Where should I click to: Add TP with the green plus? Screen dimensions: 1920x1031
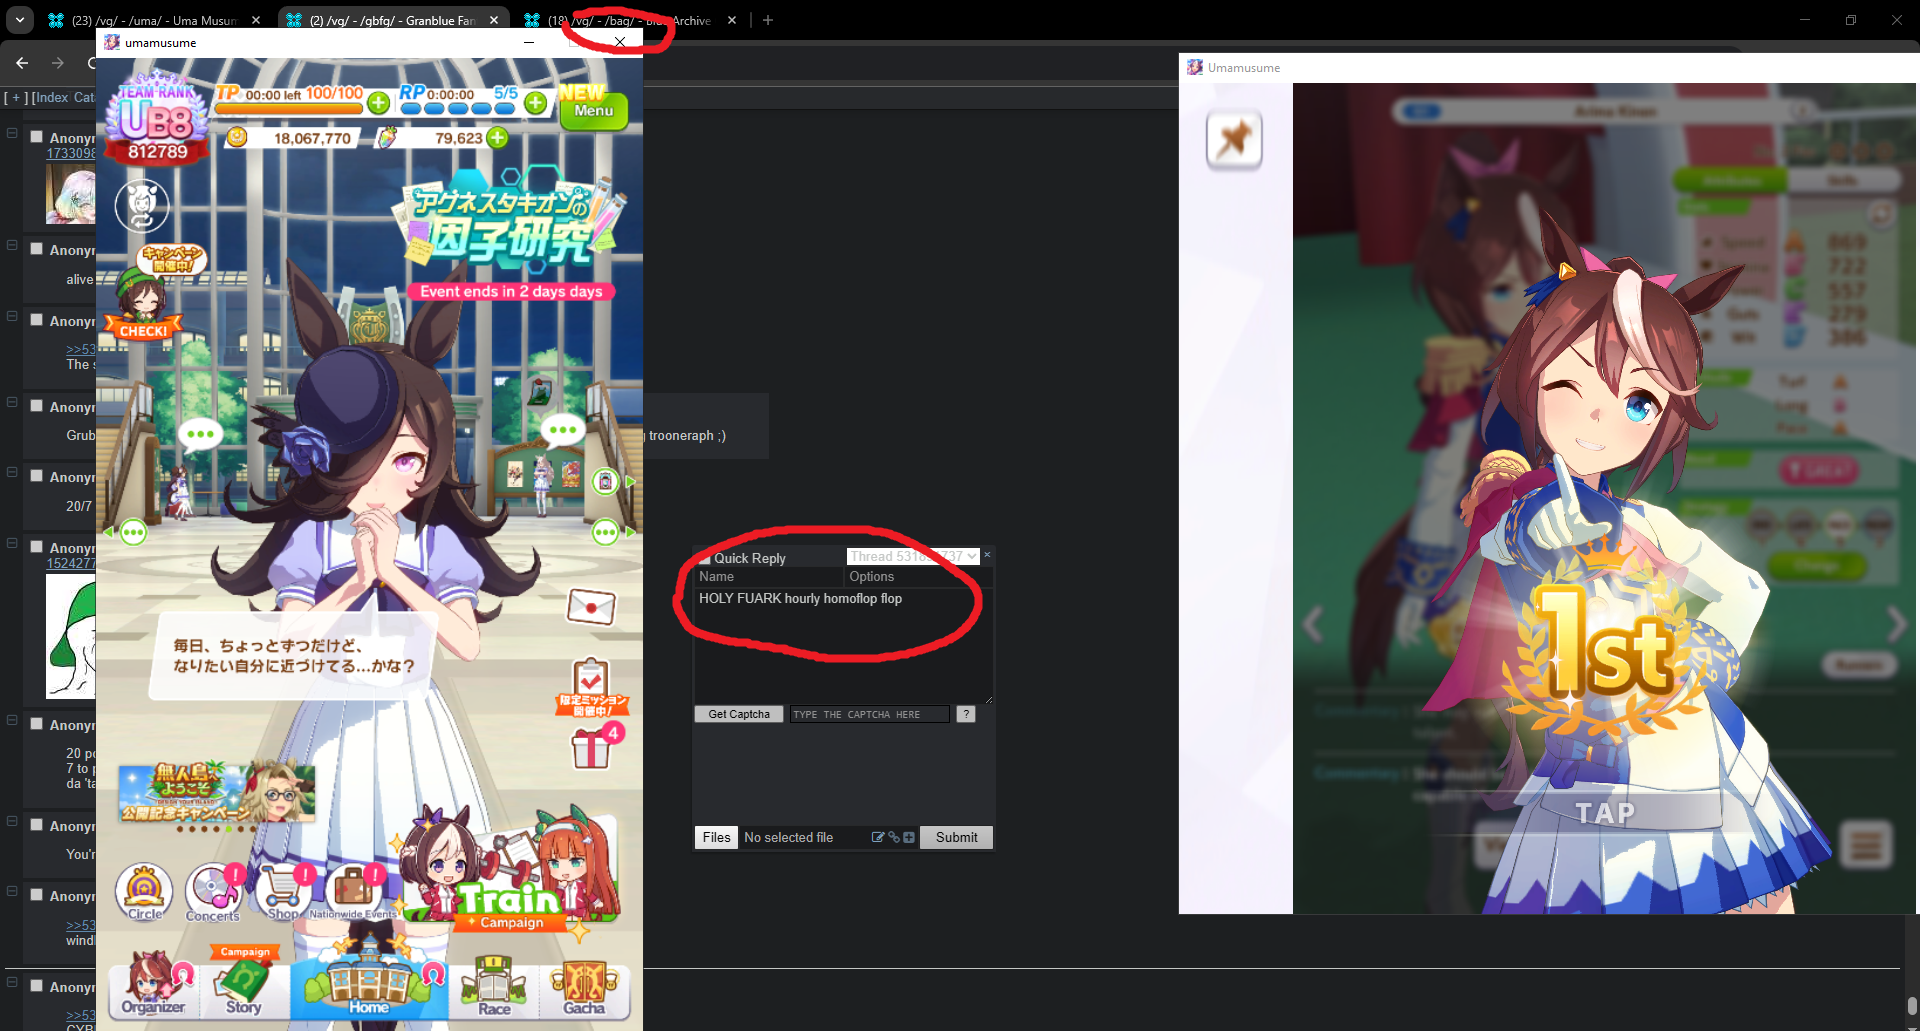pyautogui.click(x=378, y=103)
